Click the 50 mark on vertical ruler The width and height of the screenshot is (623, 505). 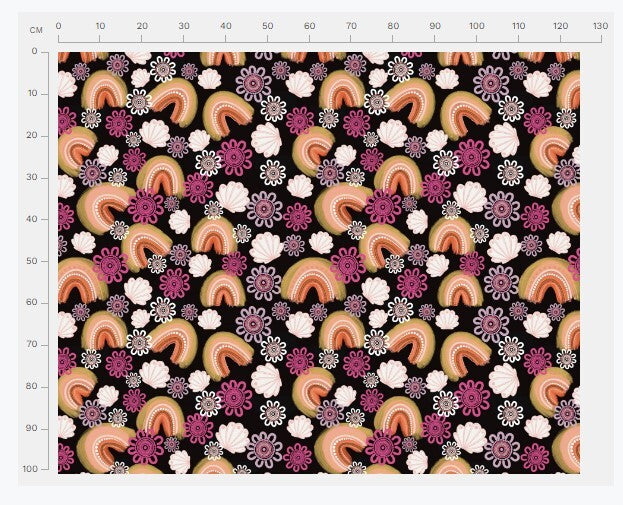point(32,260)
